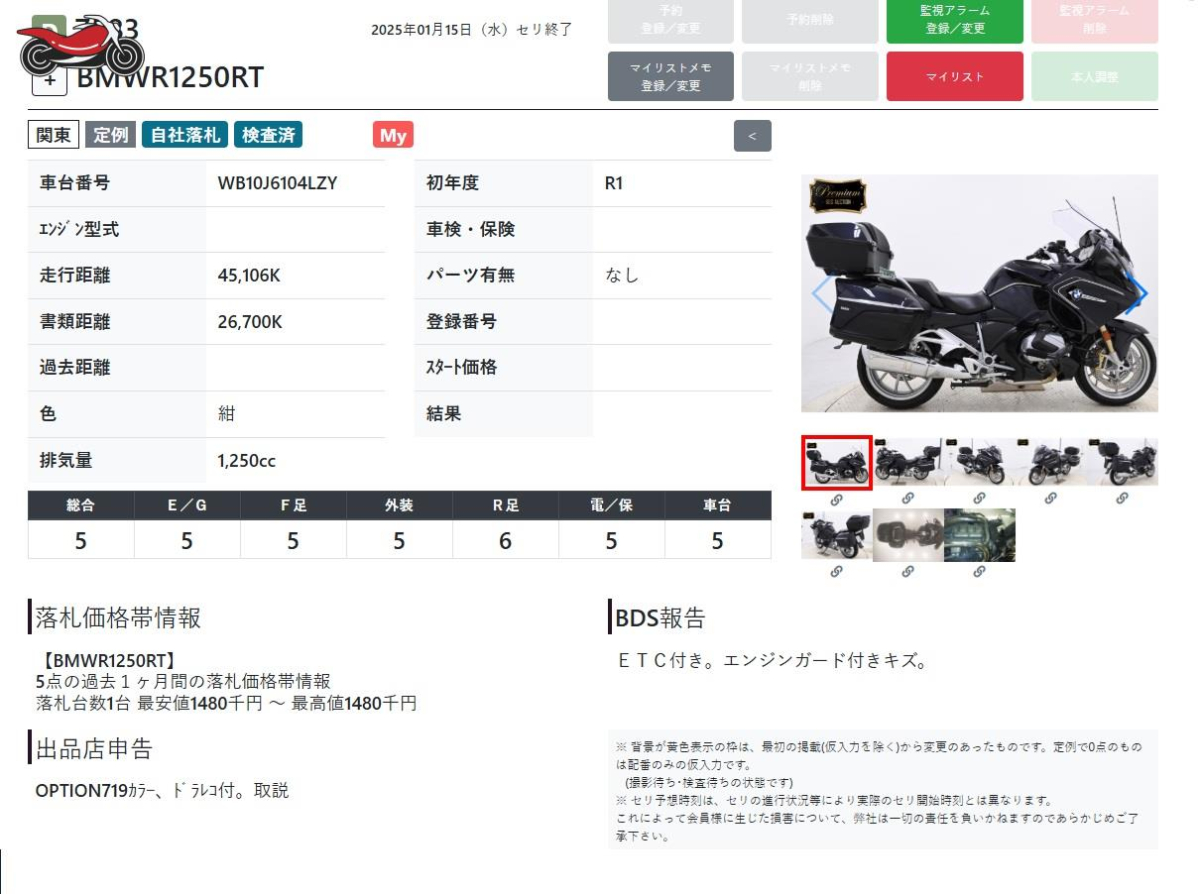The height and width of the screenshot is (894, 1200).
Task: Select the red-bordered first thumbnail
Action: 837,462
